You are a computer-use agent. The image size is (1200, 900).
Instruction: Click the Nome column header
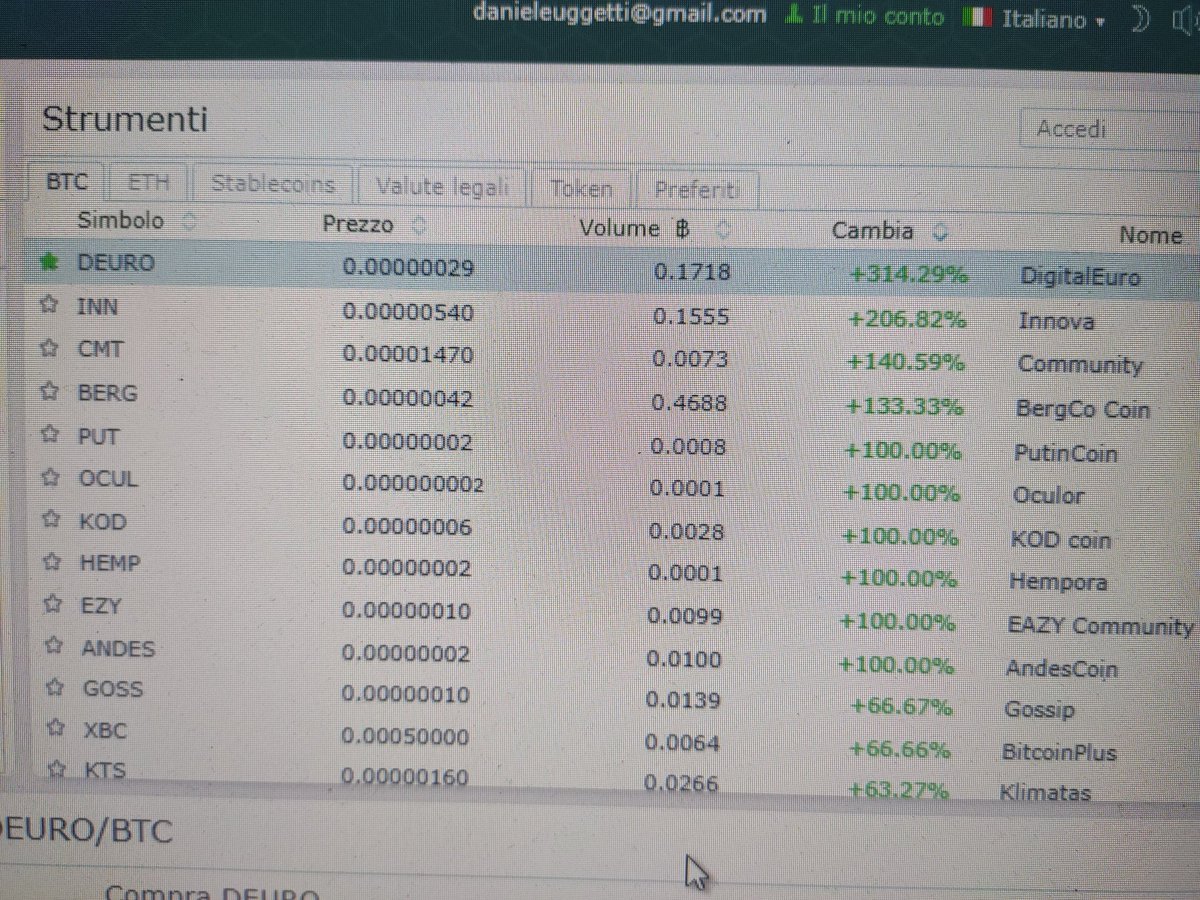(1150, 236)
